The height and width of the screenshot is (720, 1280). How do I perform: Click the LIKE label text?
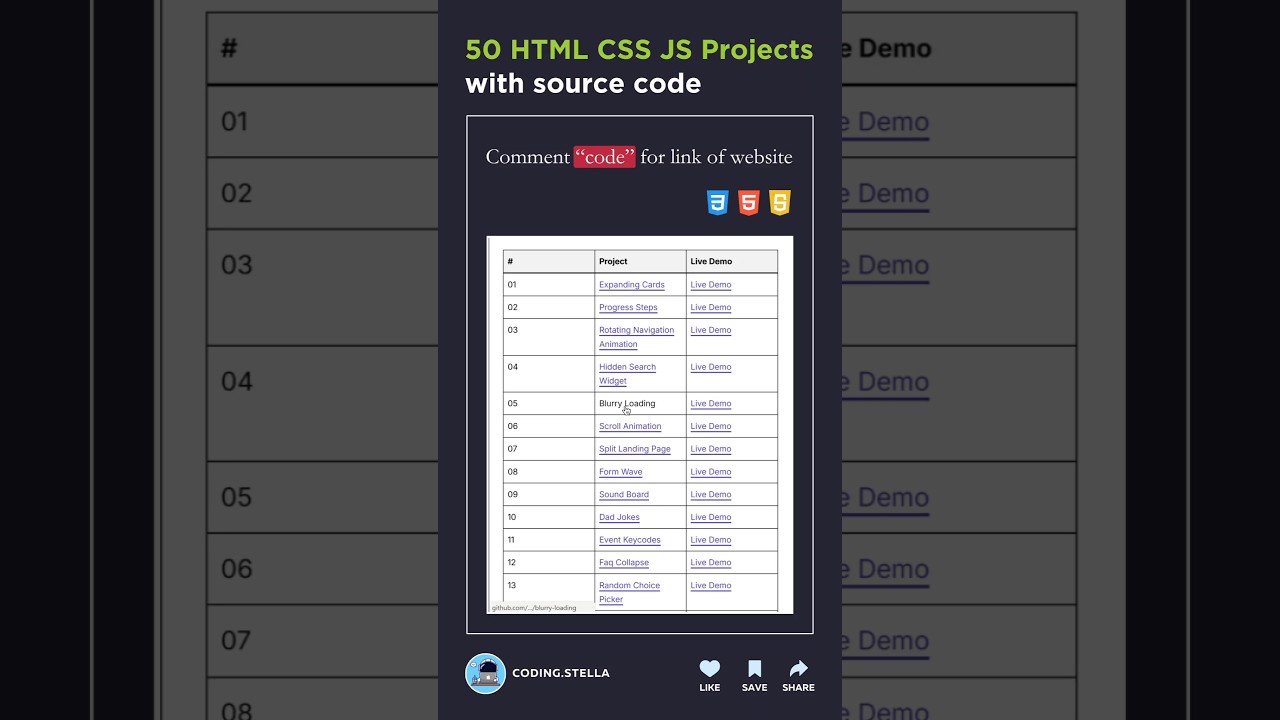click(710, 688)
